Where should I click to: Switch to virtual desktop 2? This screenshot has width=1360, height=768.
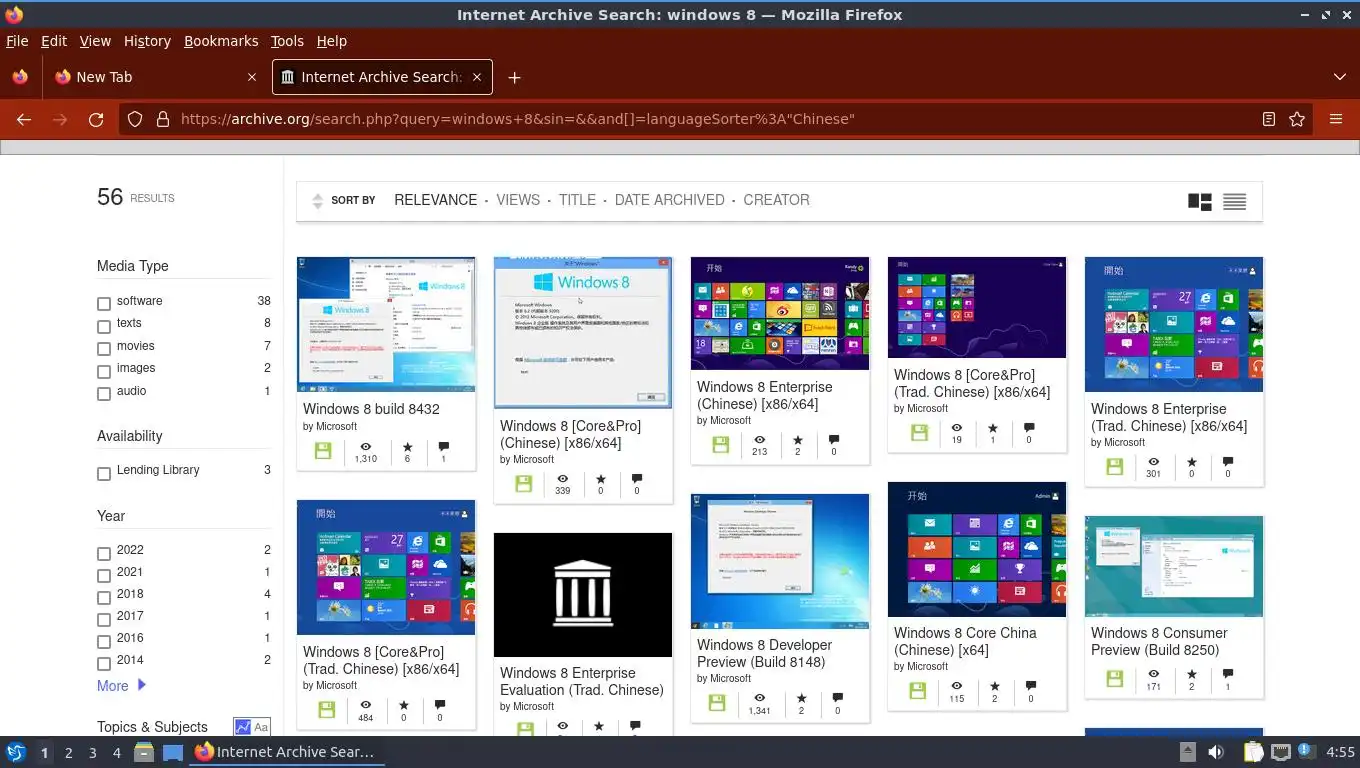tap(69, 752)
